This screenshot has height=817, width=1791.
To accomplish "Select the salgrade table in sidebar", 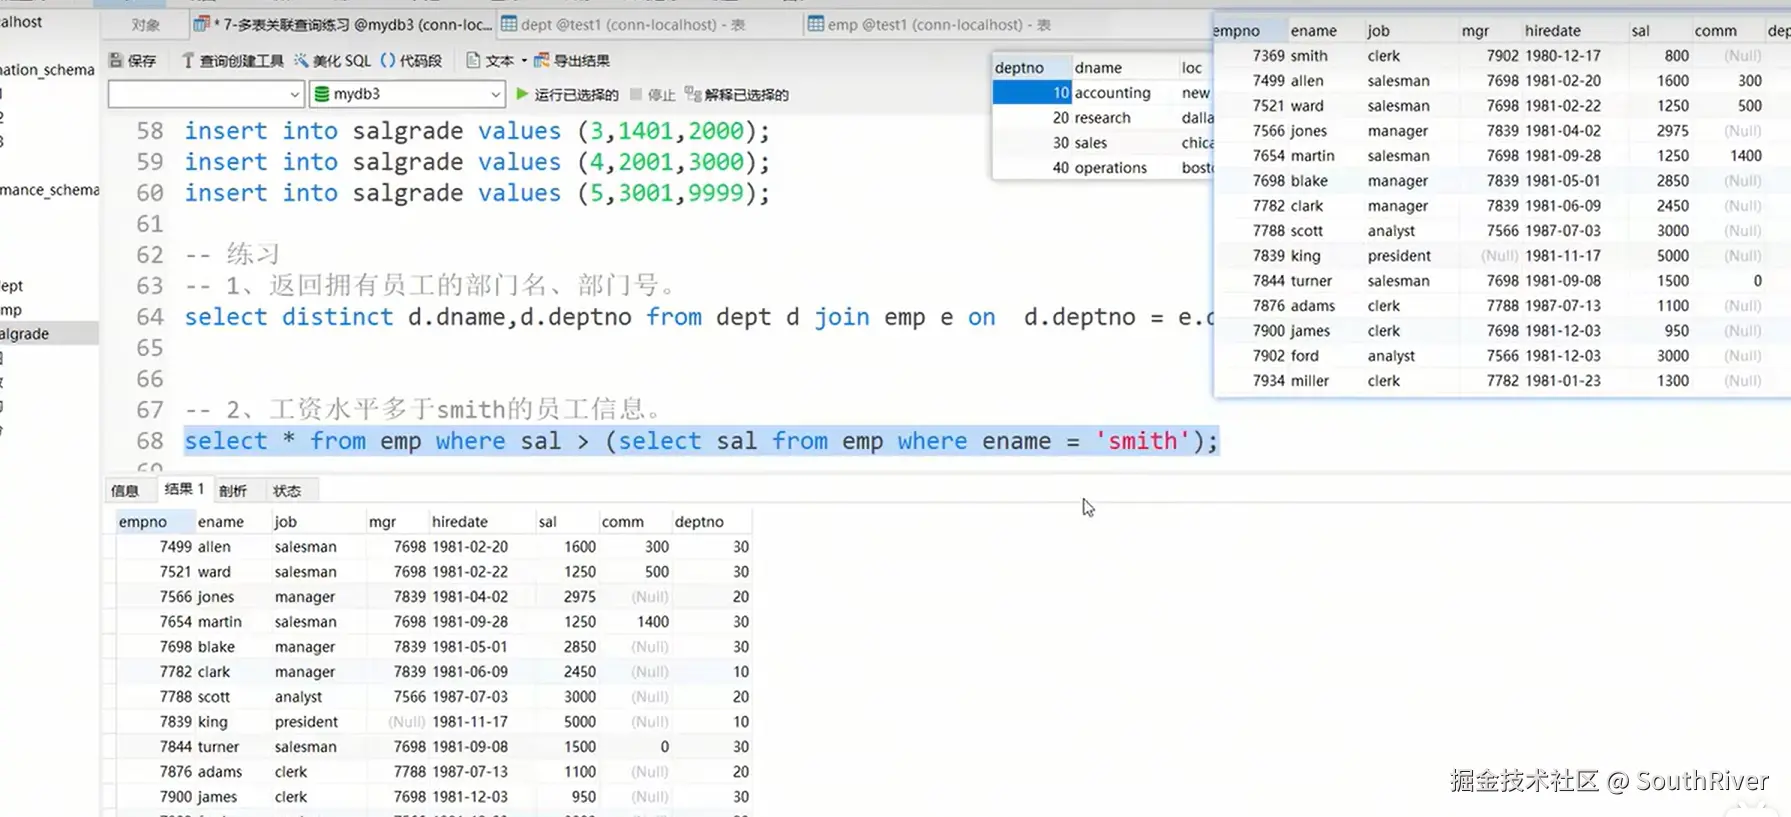I will click(26, 334).
